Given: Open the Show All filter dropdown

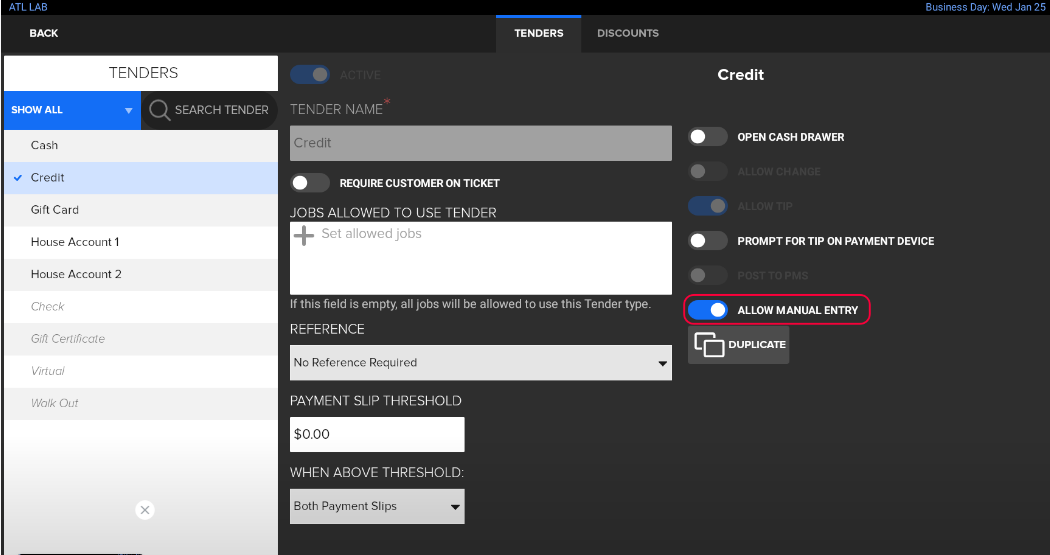Looking at the screenshot, I should 71,110.
